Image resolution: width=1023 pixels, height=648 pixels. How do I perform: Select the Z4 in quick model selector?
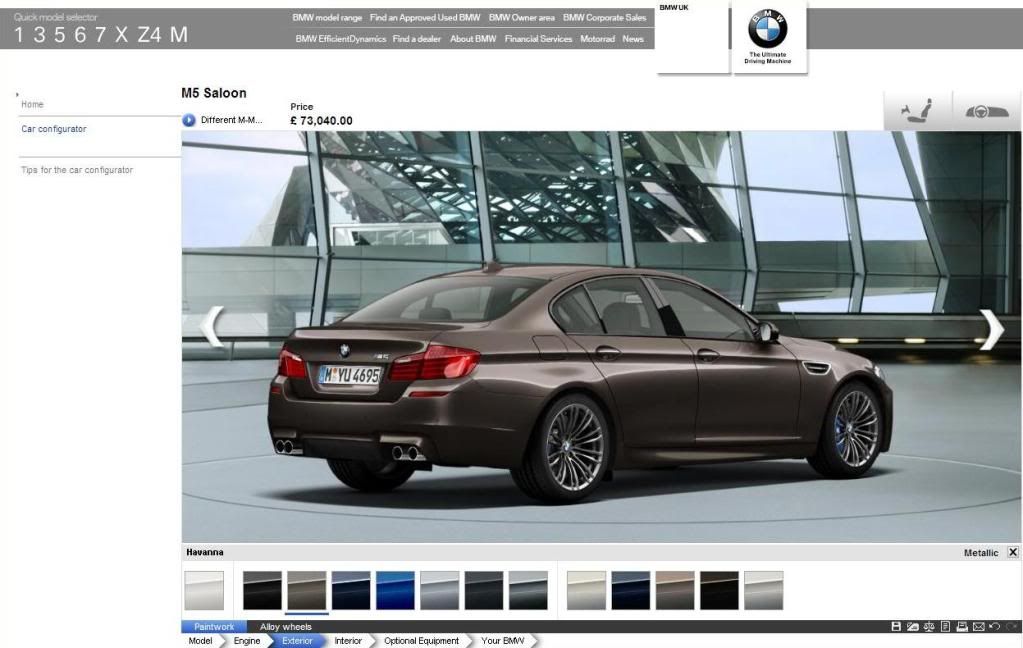click(149, 35)
